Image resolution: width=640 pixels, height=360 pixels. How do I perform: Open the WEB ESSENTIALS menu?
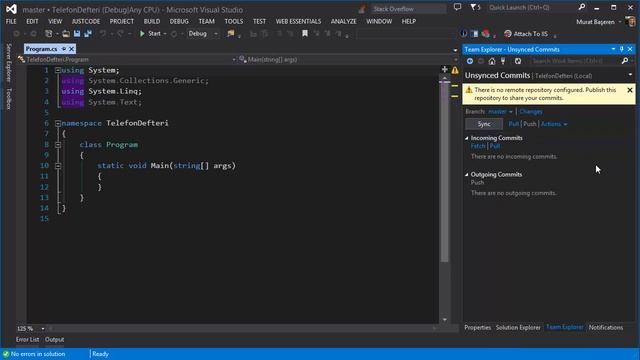298,21
